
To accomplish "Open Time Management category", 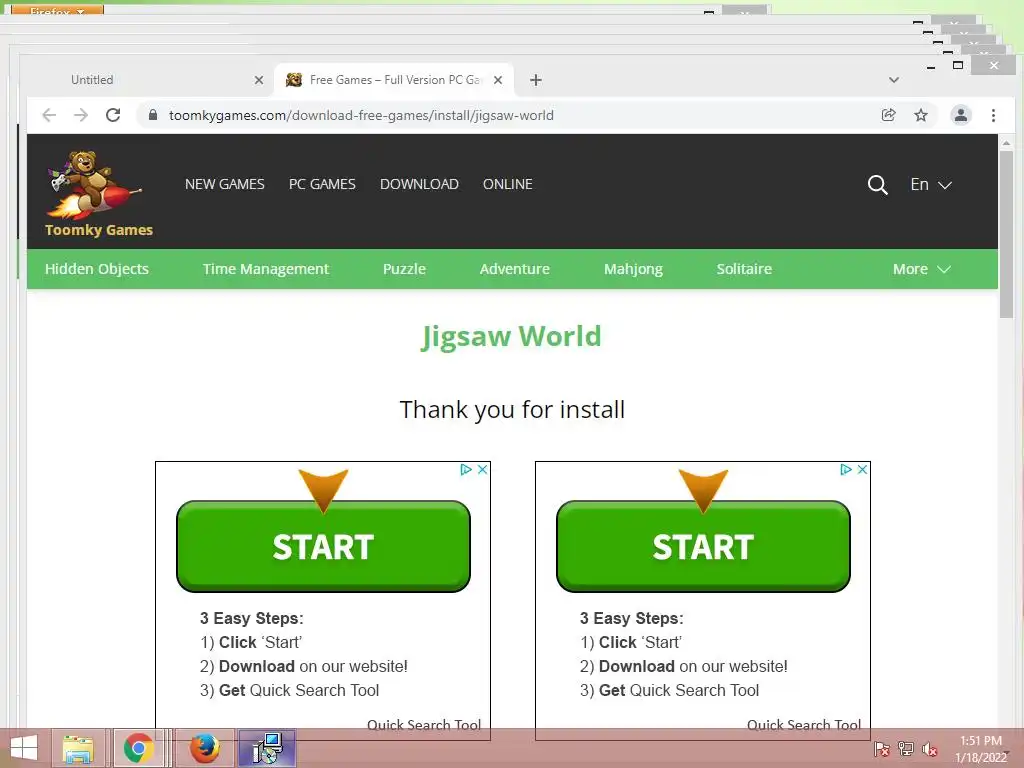I will pyautogui.click(x=266, y=269).
